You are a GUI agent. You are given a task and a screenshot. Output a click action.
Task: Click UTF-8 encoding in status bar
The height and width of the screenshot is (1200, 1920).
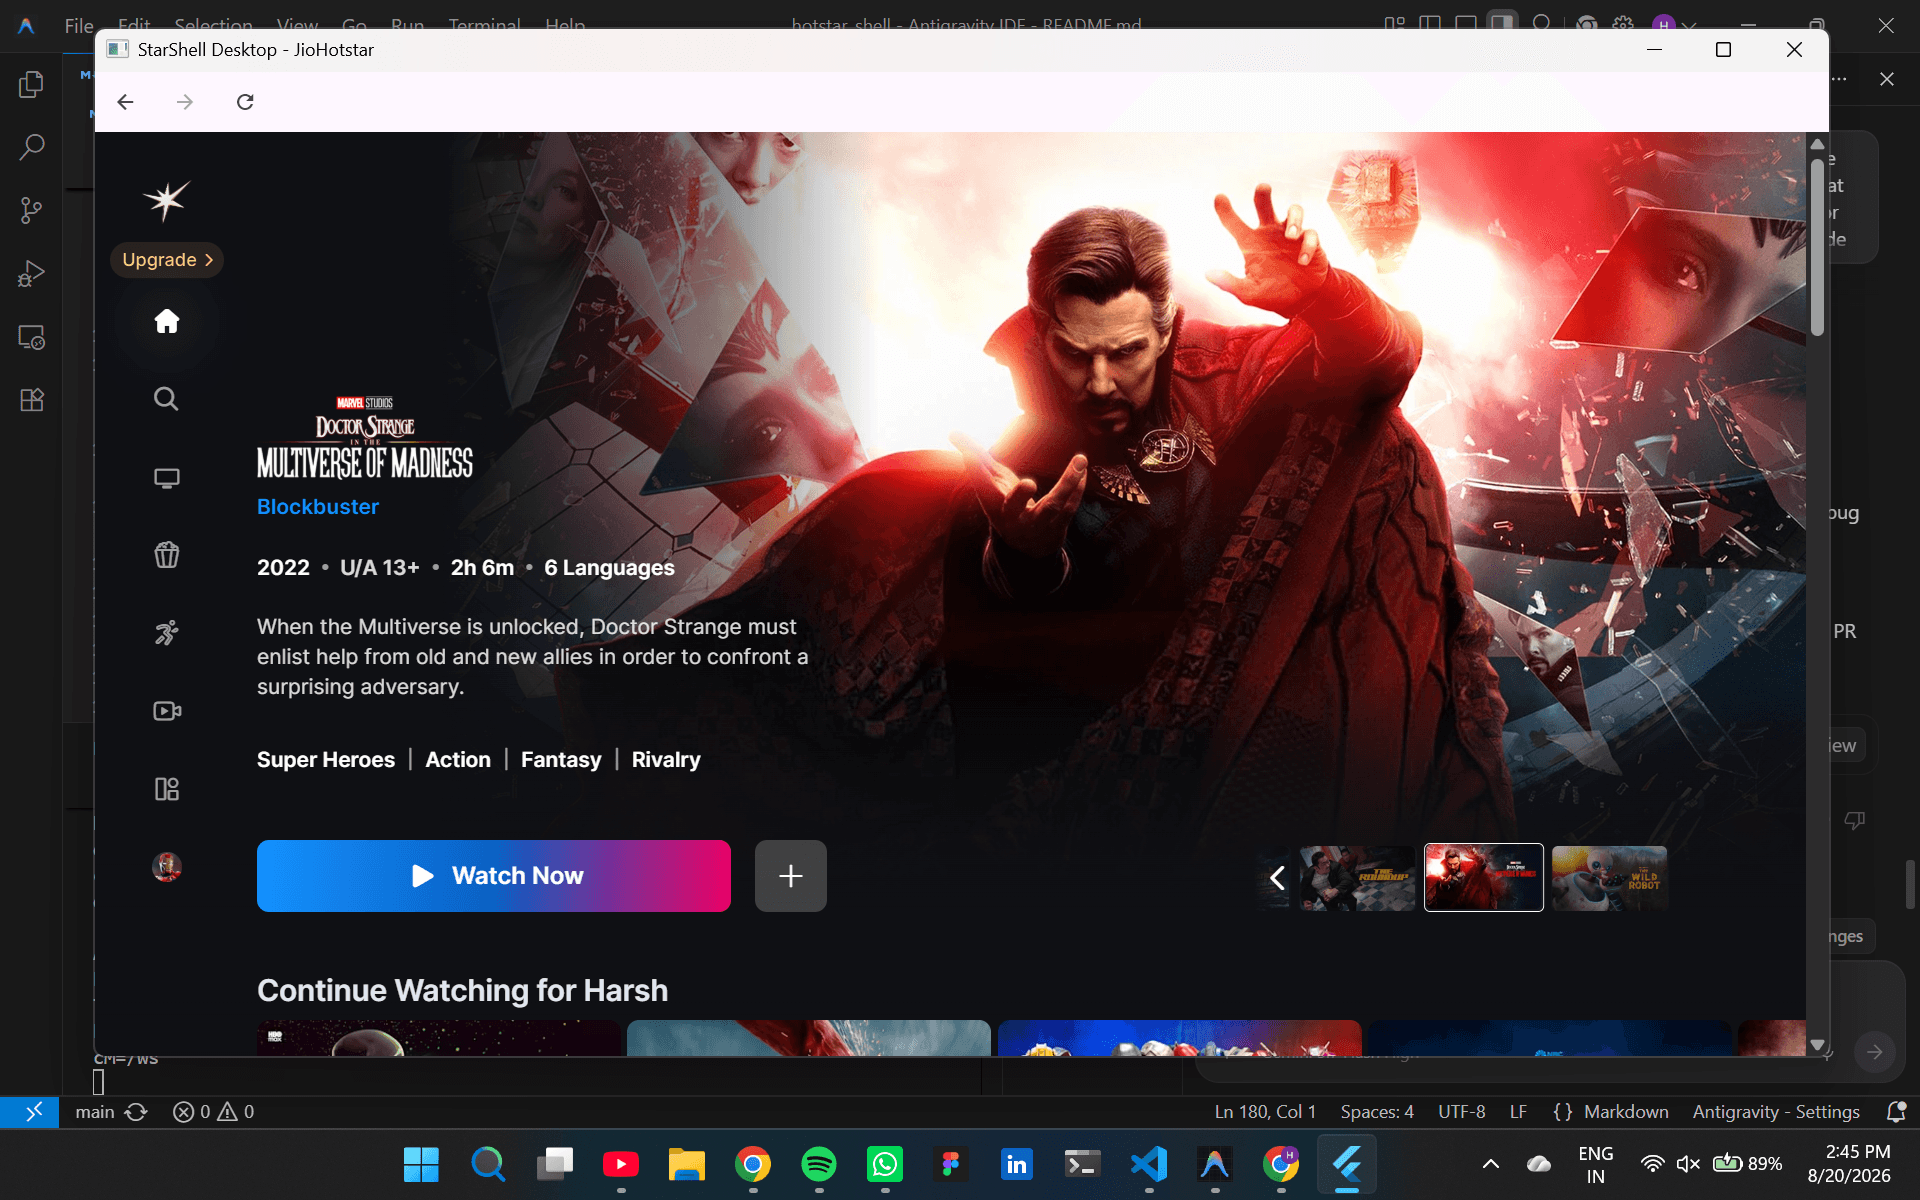coord(1462,1112)
